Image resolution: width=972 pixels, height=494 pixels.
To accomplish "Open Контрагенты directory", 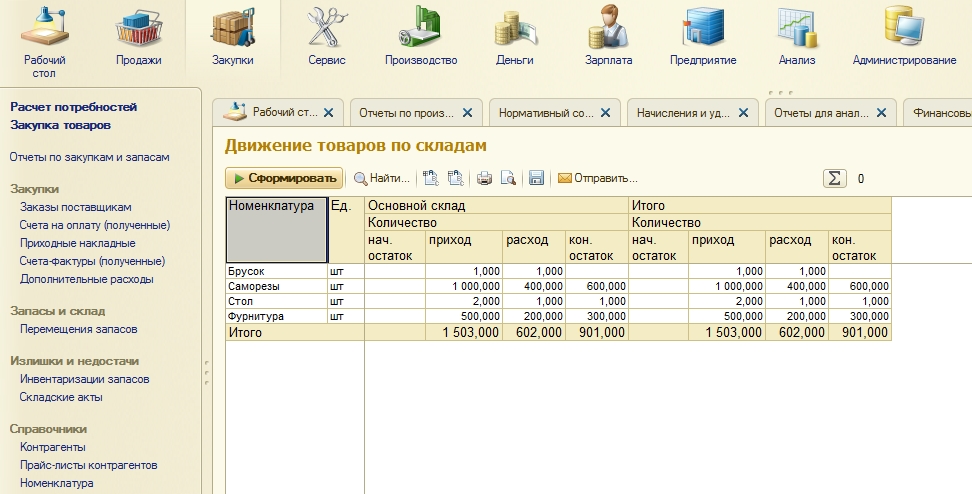I will (x=53, y=447).
